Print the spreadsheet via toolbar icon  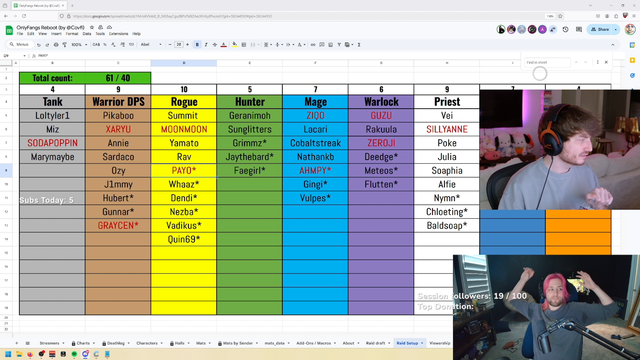click(56, 44)
